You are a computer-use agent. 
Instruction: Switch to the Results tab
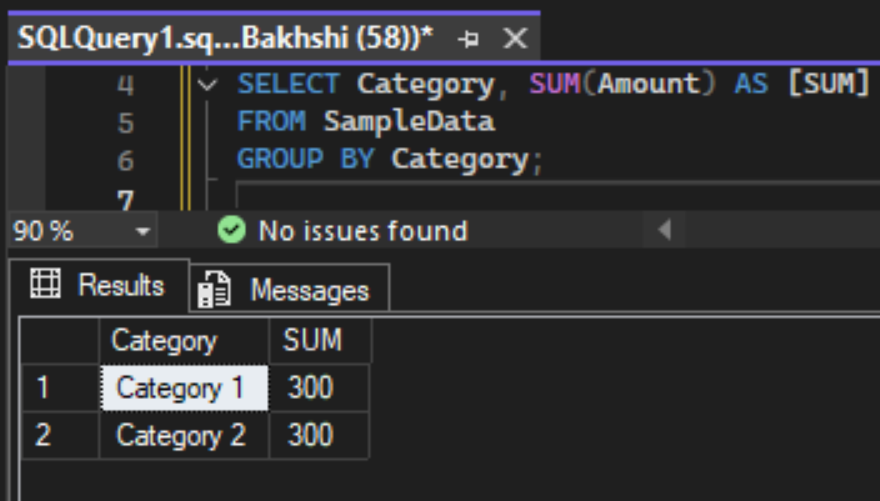tap(99, 285)
